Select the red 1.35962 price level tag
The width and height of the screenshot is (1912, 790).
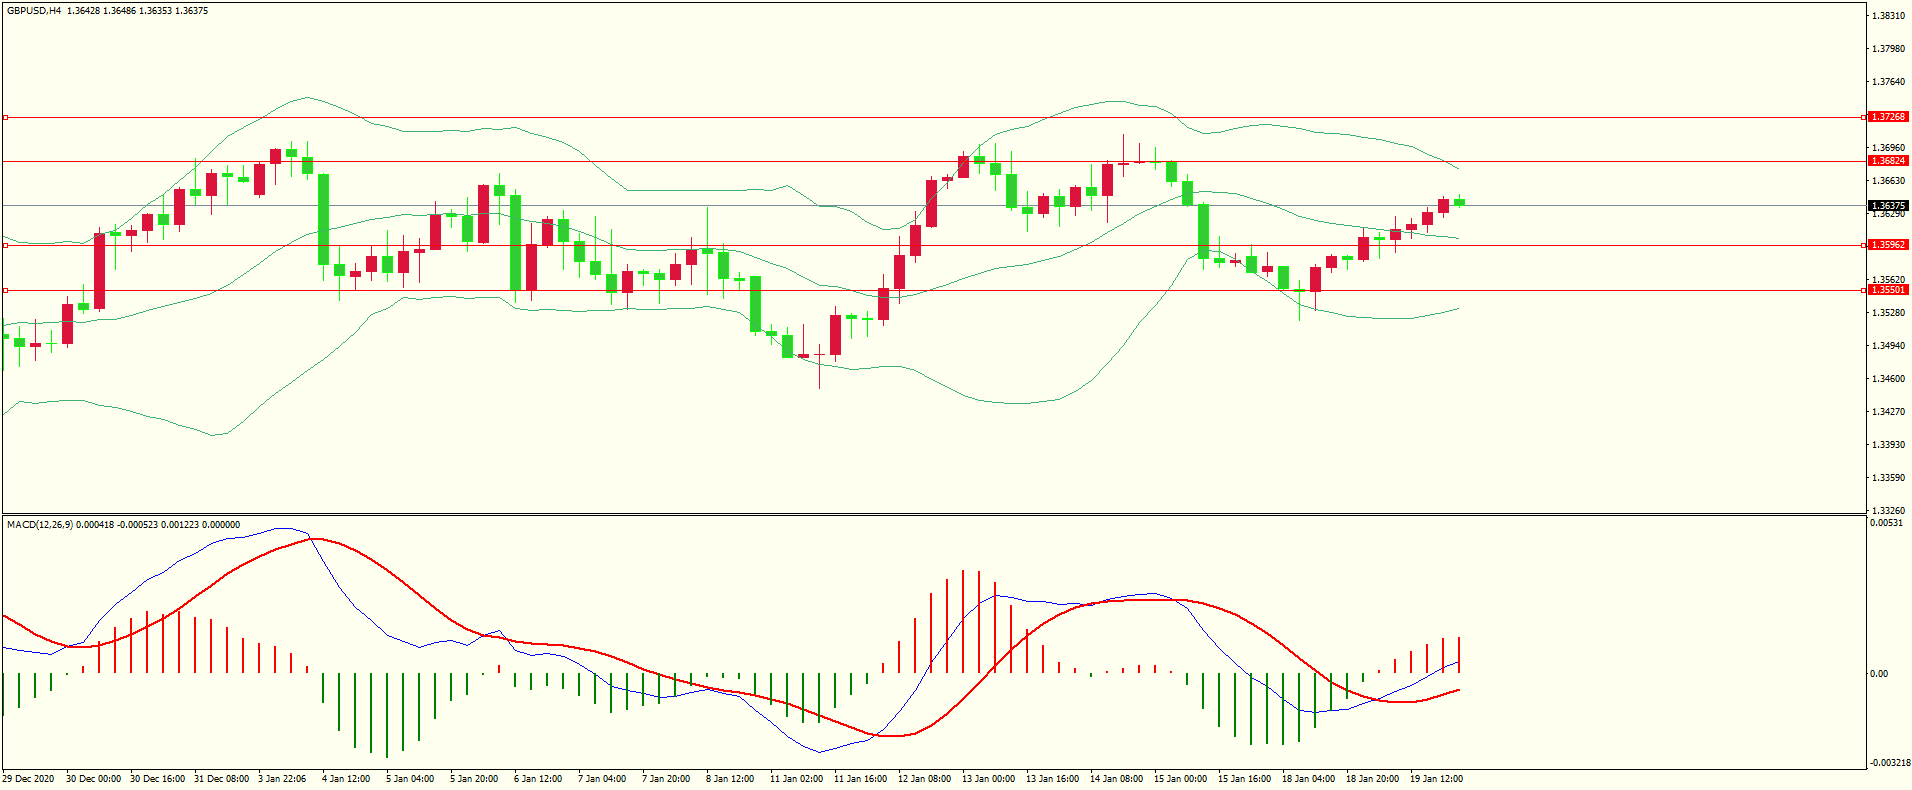(1888, 245)
